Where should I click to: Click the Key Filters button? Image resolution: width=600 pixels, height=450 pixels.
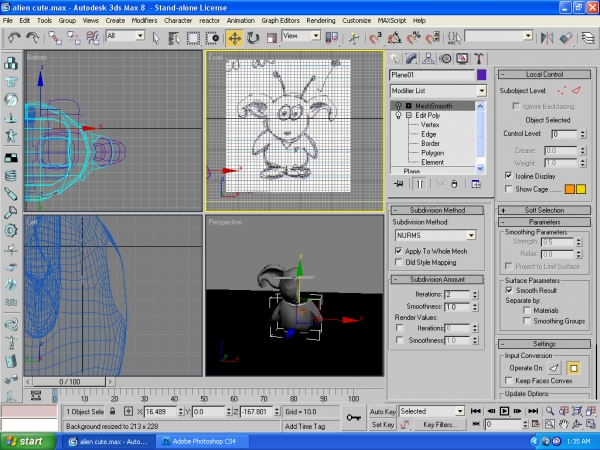440,424
